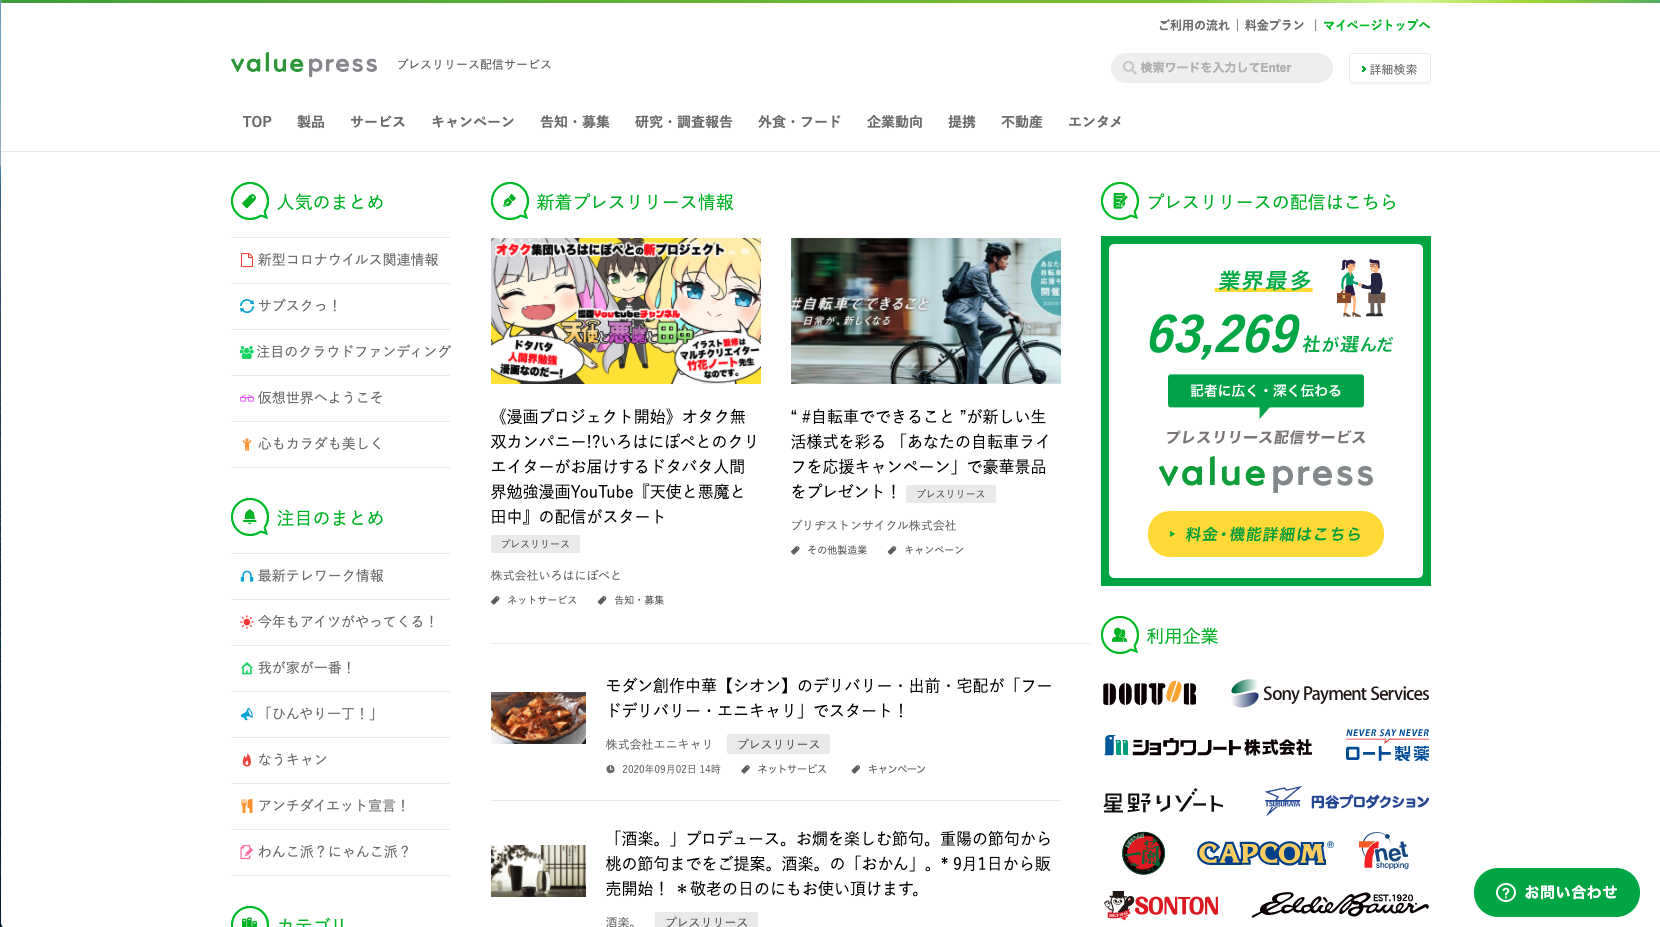Click 株式会社エニキャリ company name

[x=659, y=744]
